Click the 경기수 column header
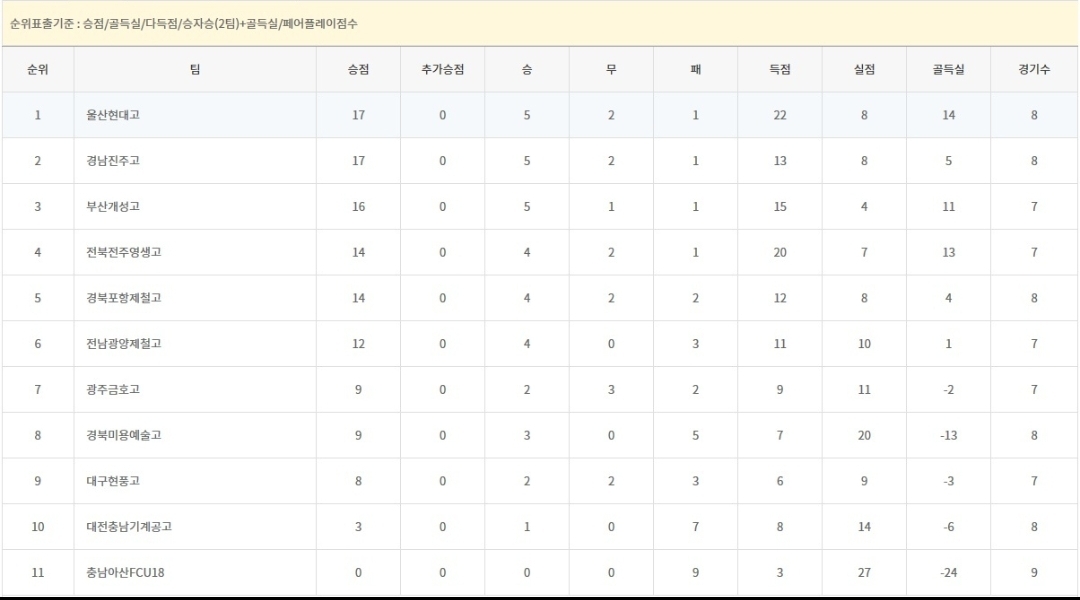 1034,70
